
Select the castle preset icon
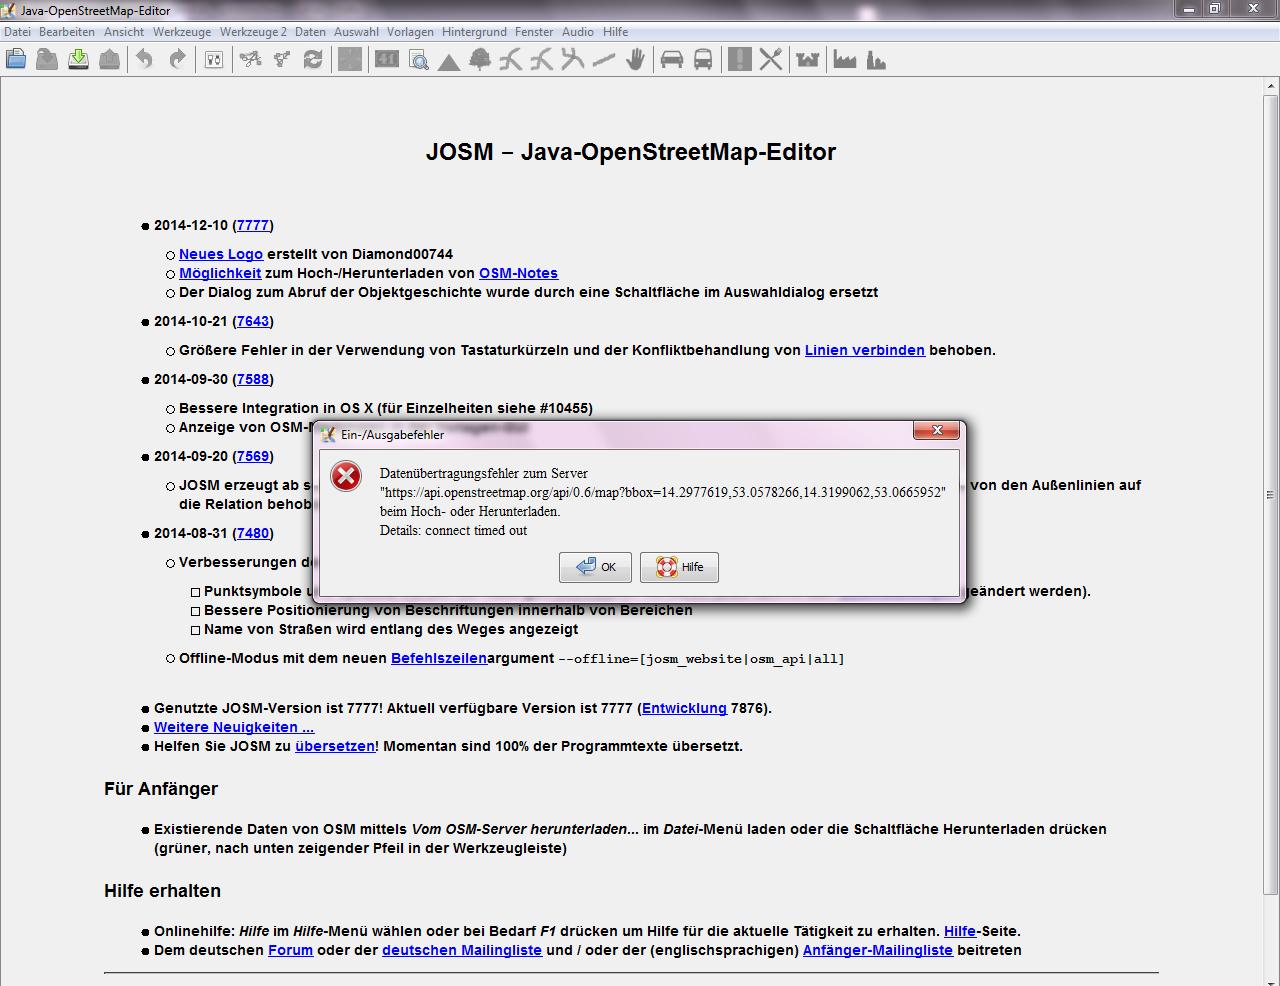[x=808, y=60]
